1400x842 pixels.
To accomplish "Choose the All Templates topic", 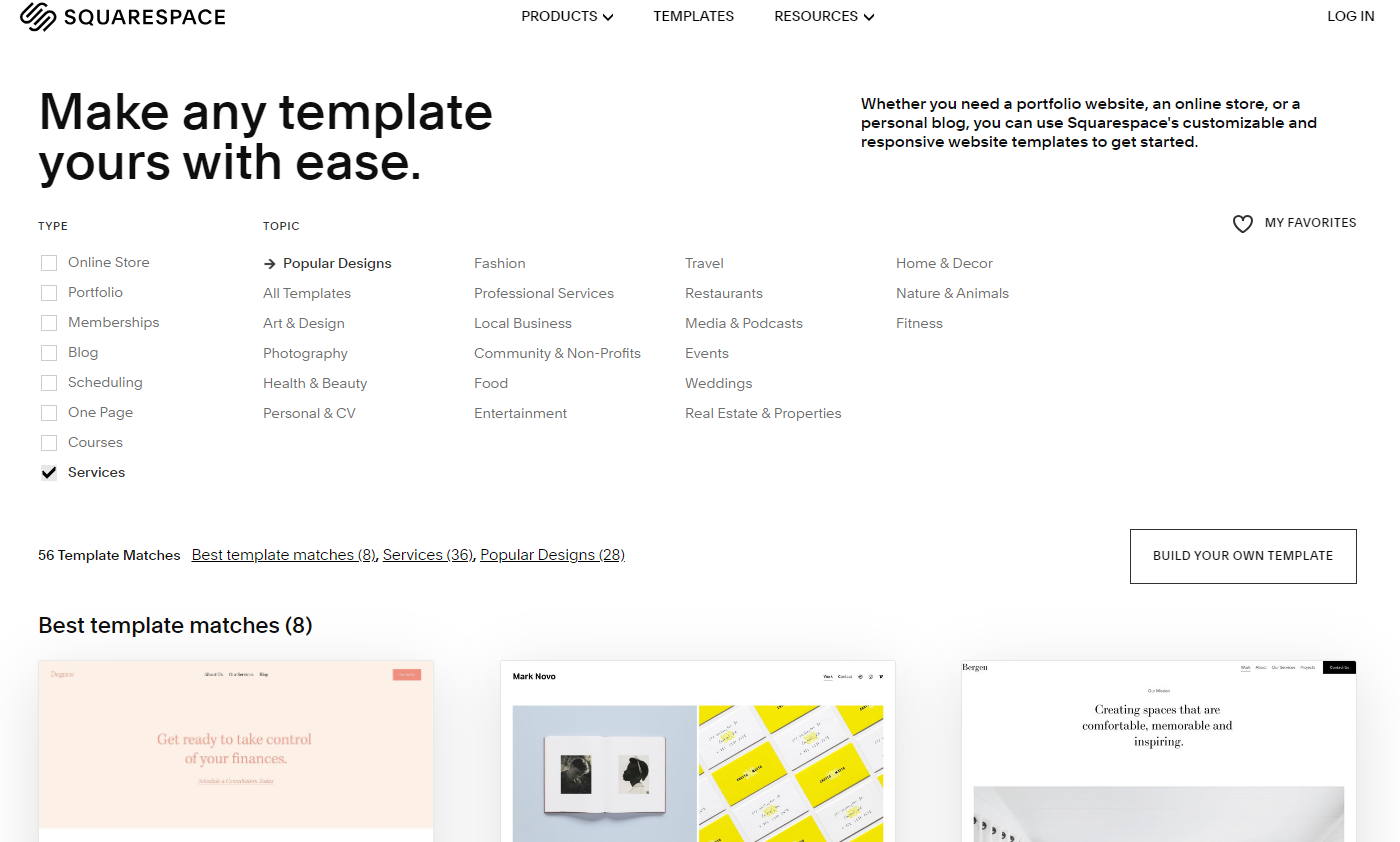I will 307,293.
